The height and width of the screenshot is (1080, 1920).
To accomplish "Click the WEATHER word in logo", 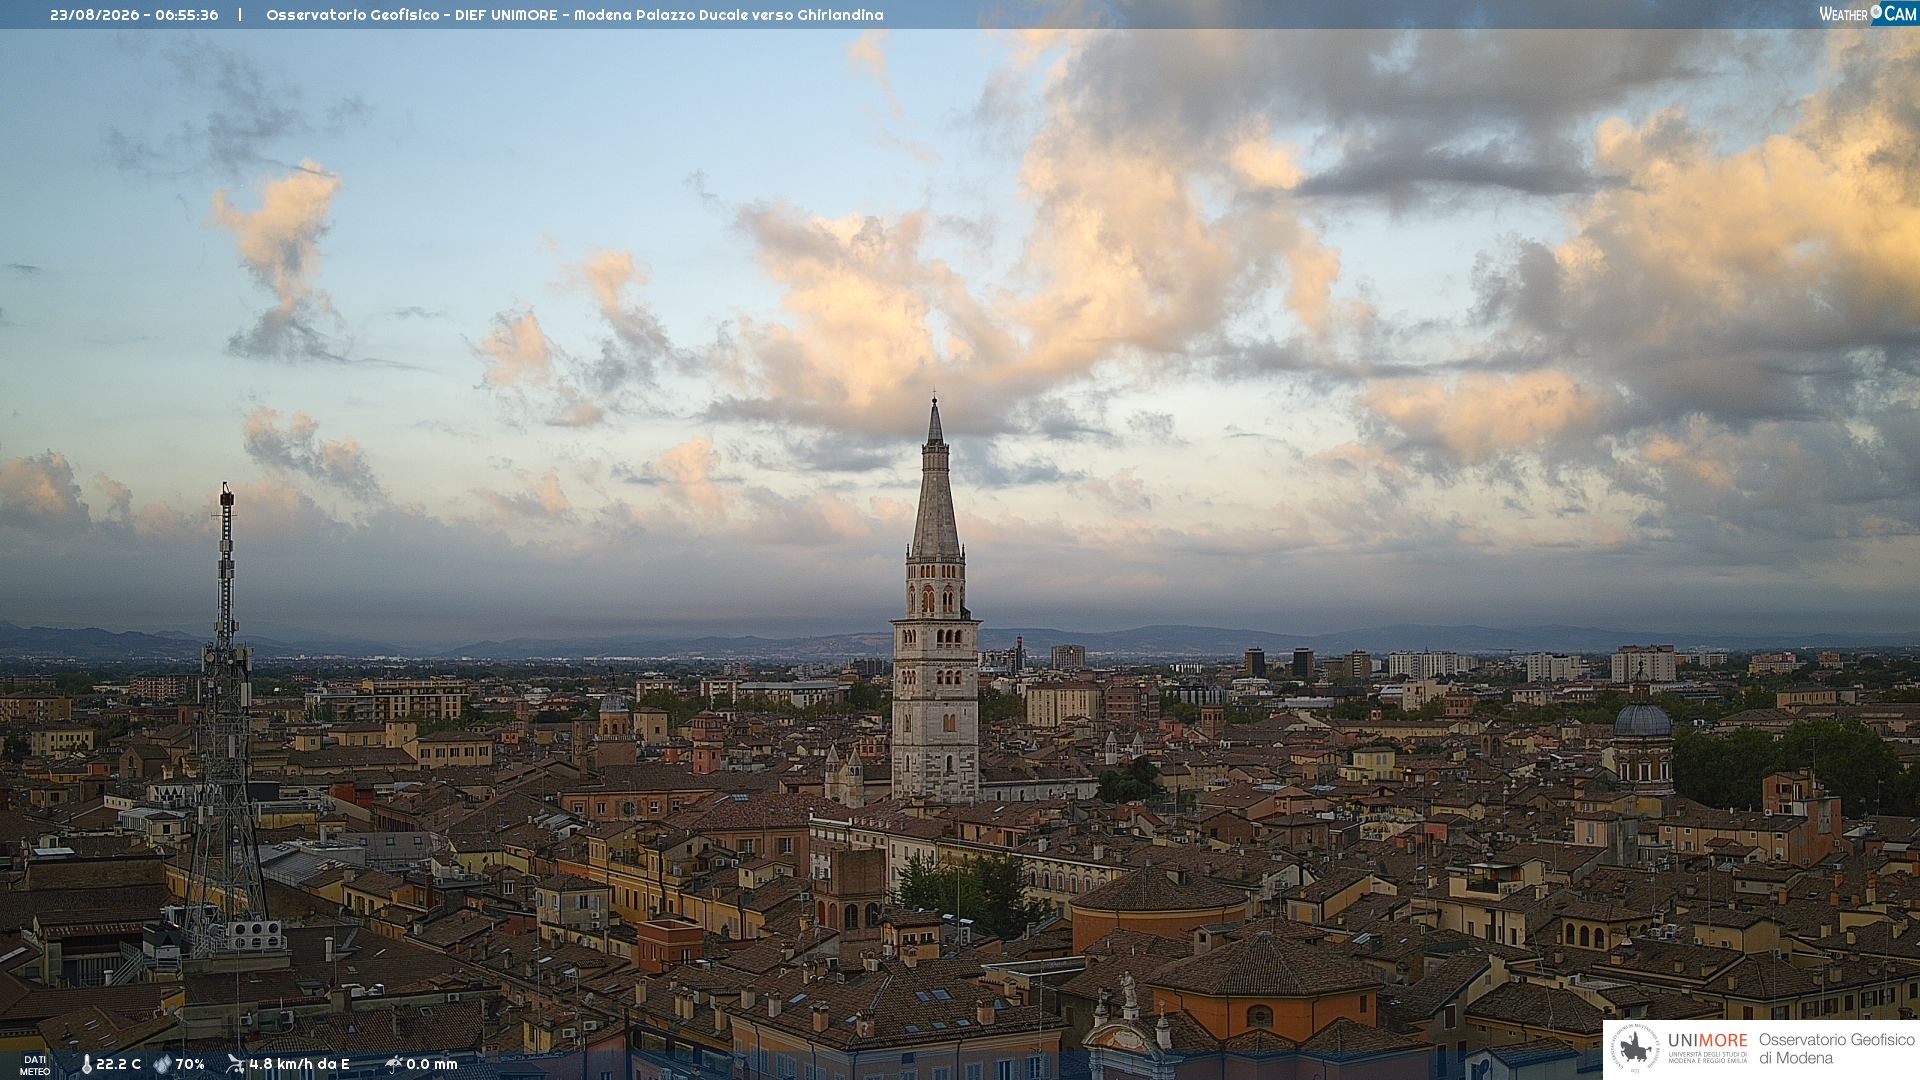I will tap(1844, 14).
